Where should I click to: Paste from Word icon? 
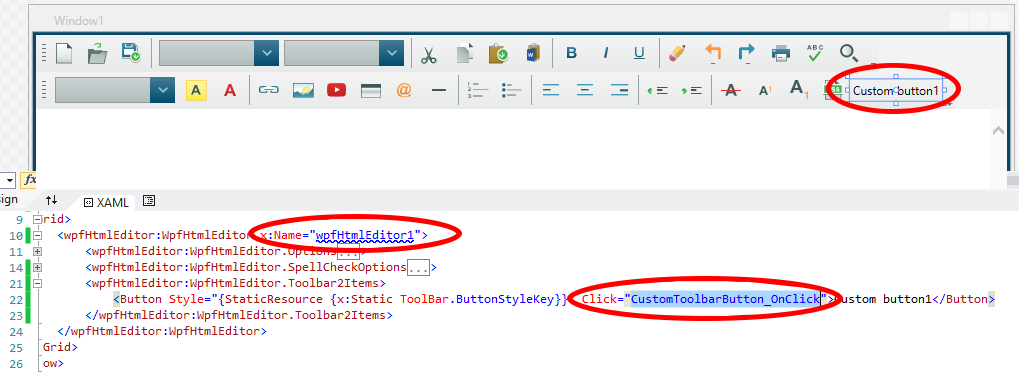click(533, 53)
